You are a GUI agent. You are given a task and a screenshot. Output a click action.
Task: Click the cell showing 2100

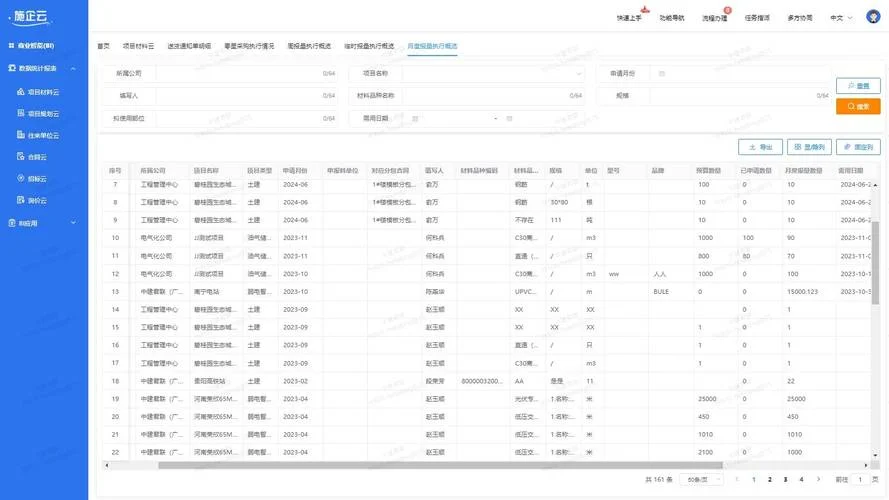705,452
